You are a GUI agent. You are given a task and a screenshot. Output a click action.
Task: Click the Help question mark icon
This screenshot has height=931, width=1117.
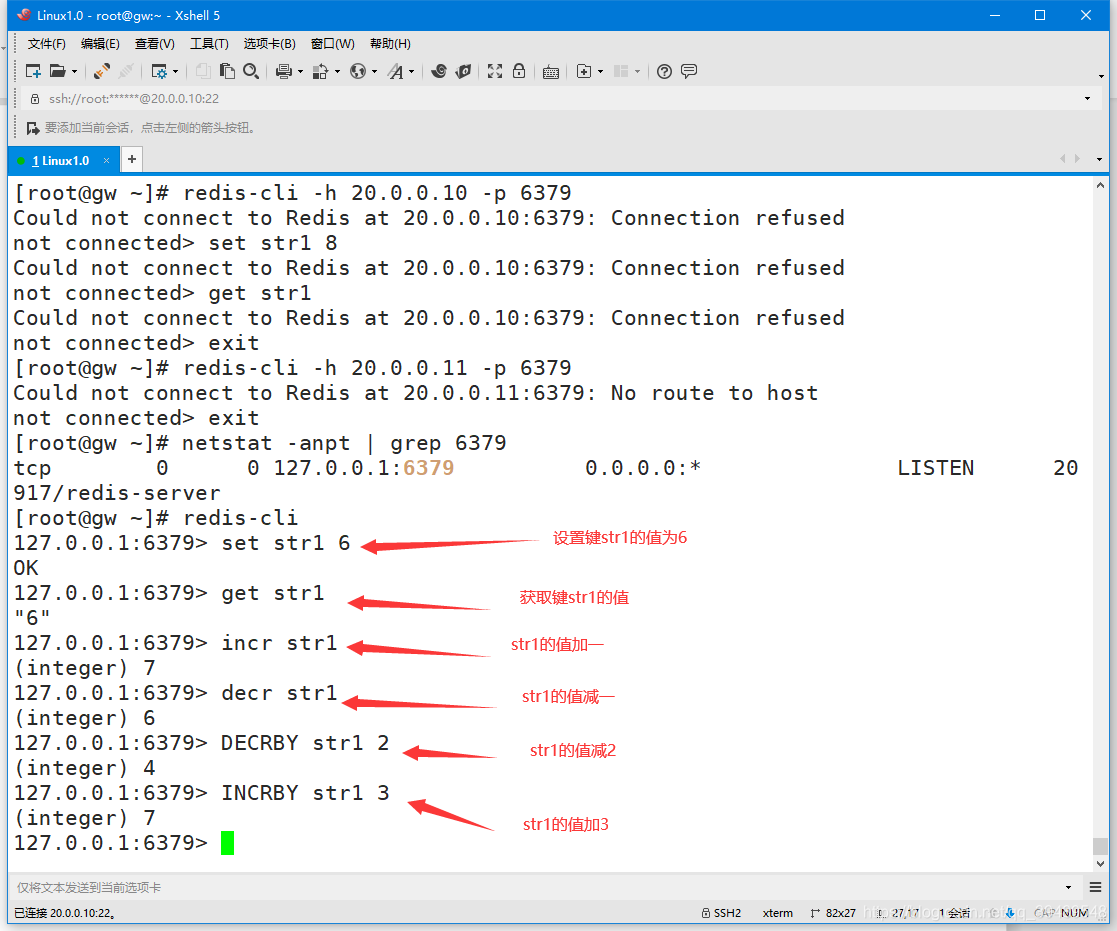point(664,71)
